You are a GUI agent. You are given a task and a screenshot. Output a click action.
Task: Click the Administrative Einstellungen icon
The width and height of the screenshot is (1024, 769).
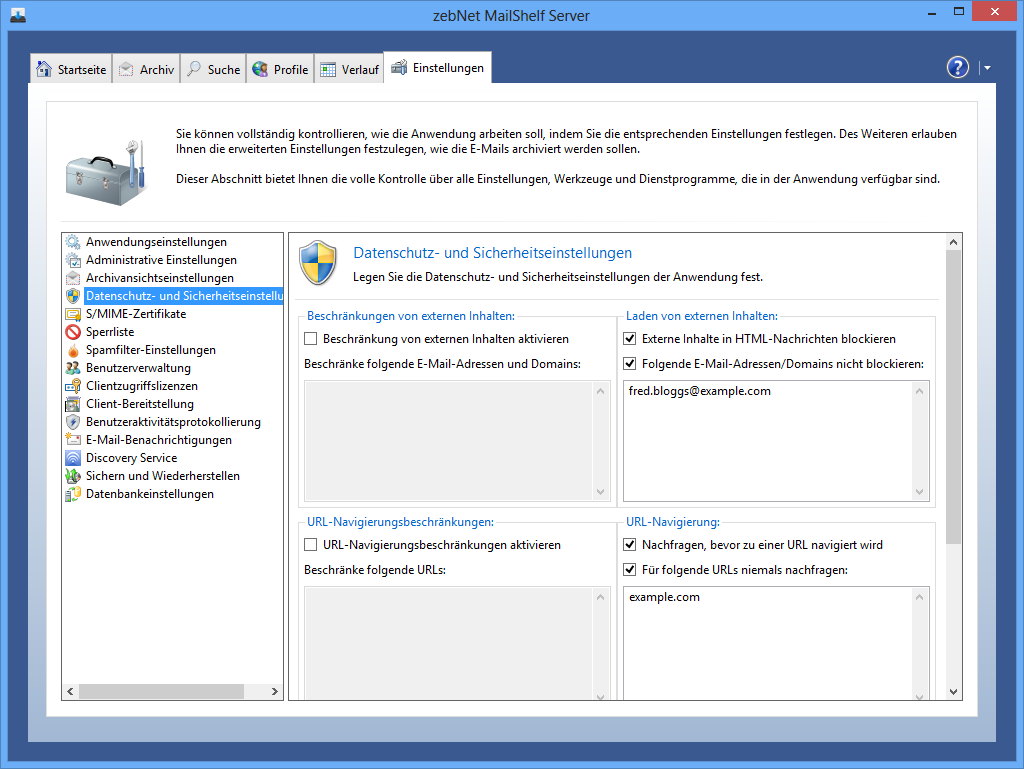73,260
